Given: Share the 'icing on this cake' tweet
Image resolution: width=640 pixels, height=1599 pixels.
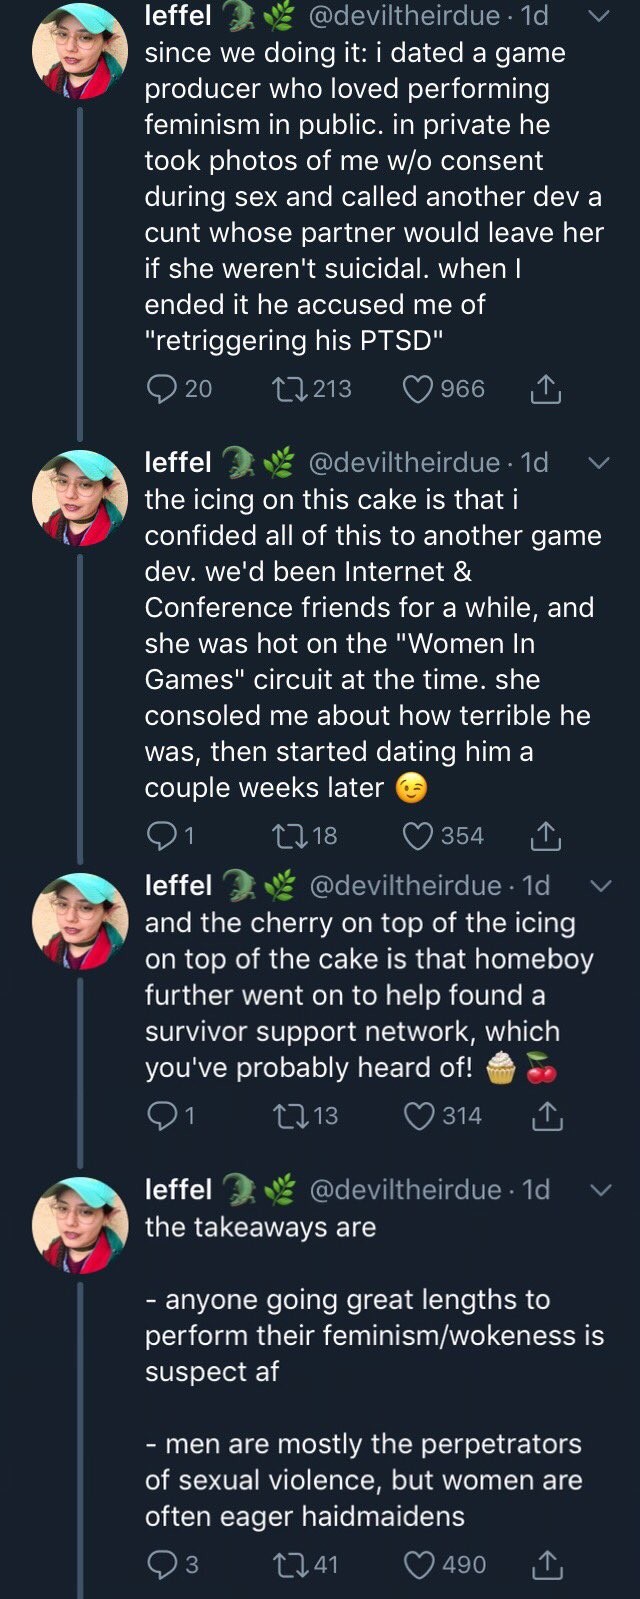Looking at the screenshot, I should coord(545,836).
